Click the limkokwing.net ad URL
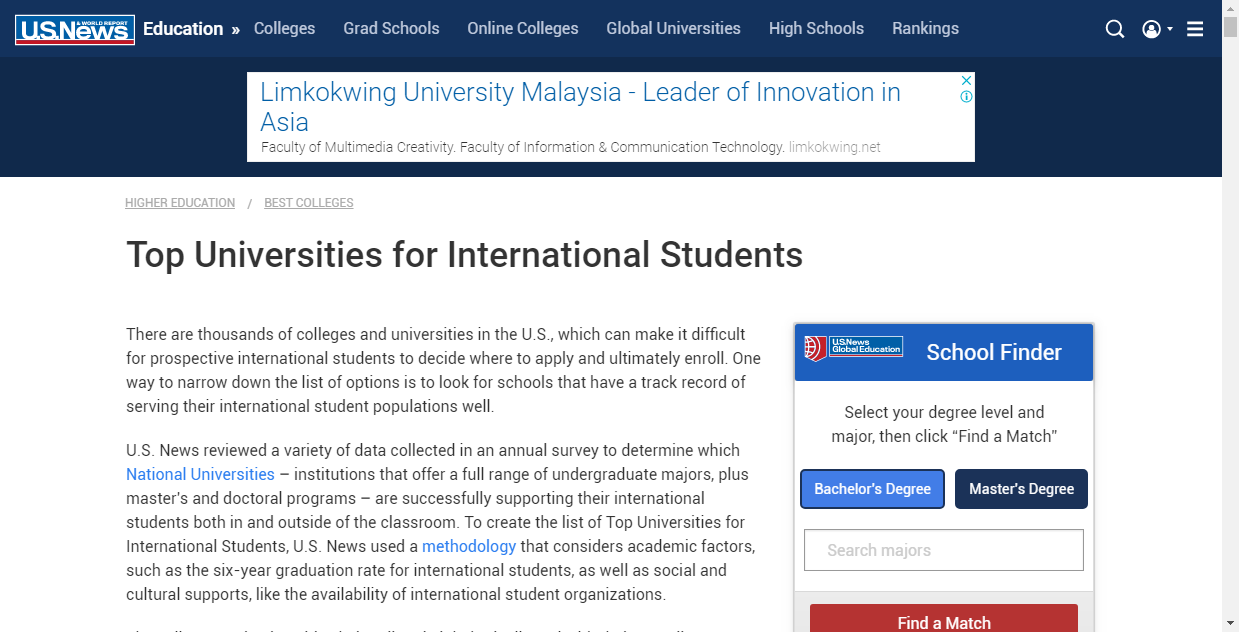The height and width of the screenshot is (632, 1239). point(835,147)
